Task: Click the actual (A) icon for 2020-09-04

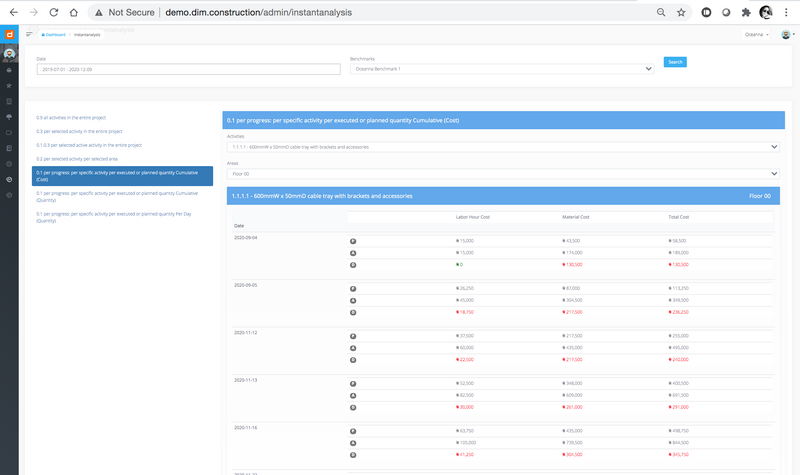Action: [353, 253]
